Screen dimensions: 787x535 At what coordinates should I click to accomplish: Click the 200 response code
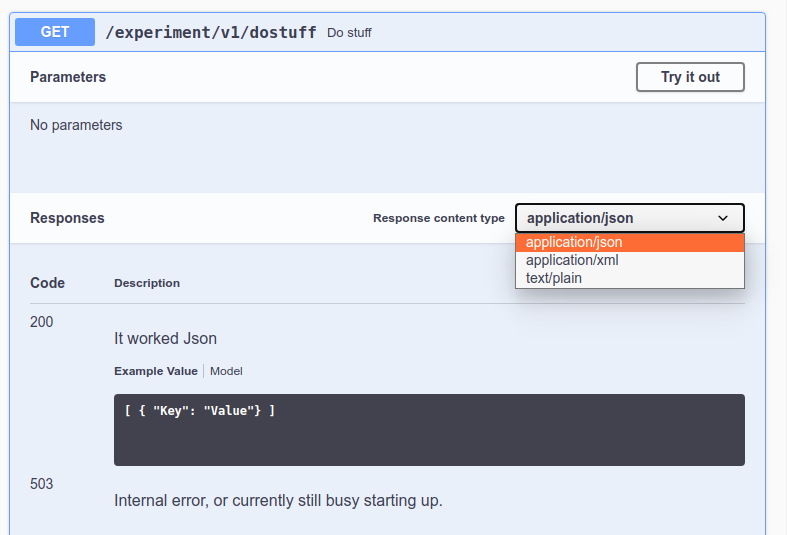point(41,322)
